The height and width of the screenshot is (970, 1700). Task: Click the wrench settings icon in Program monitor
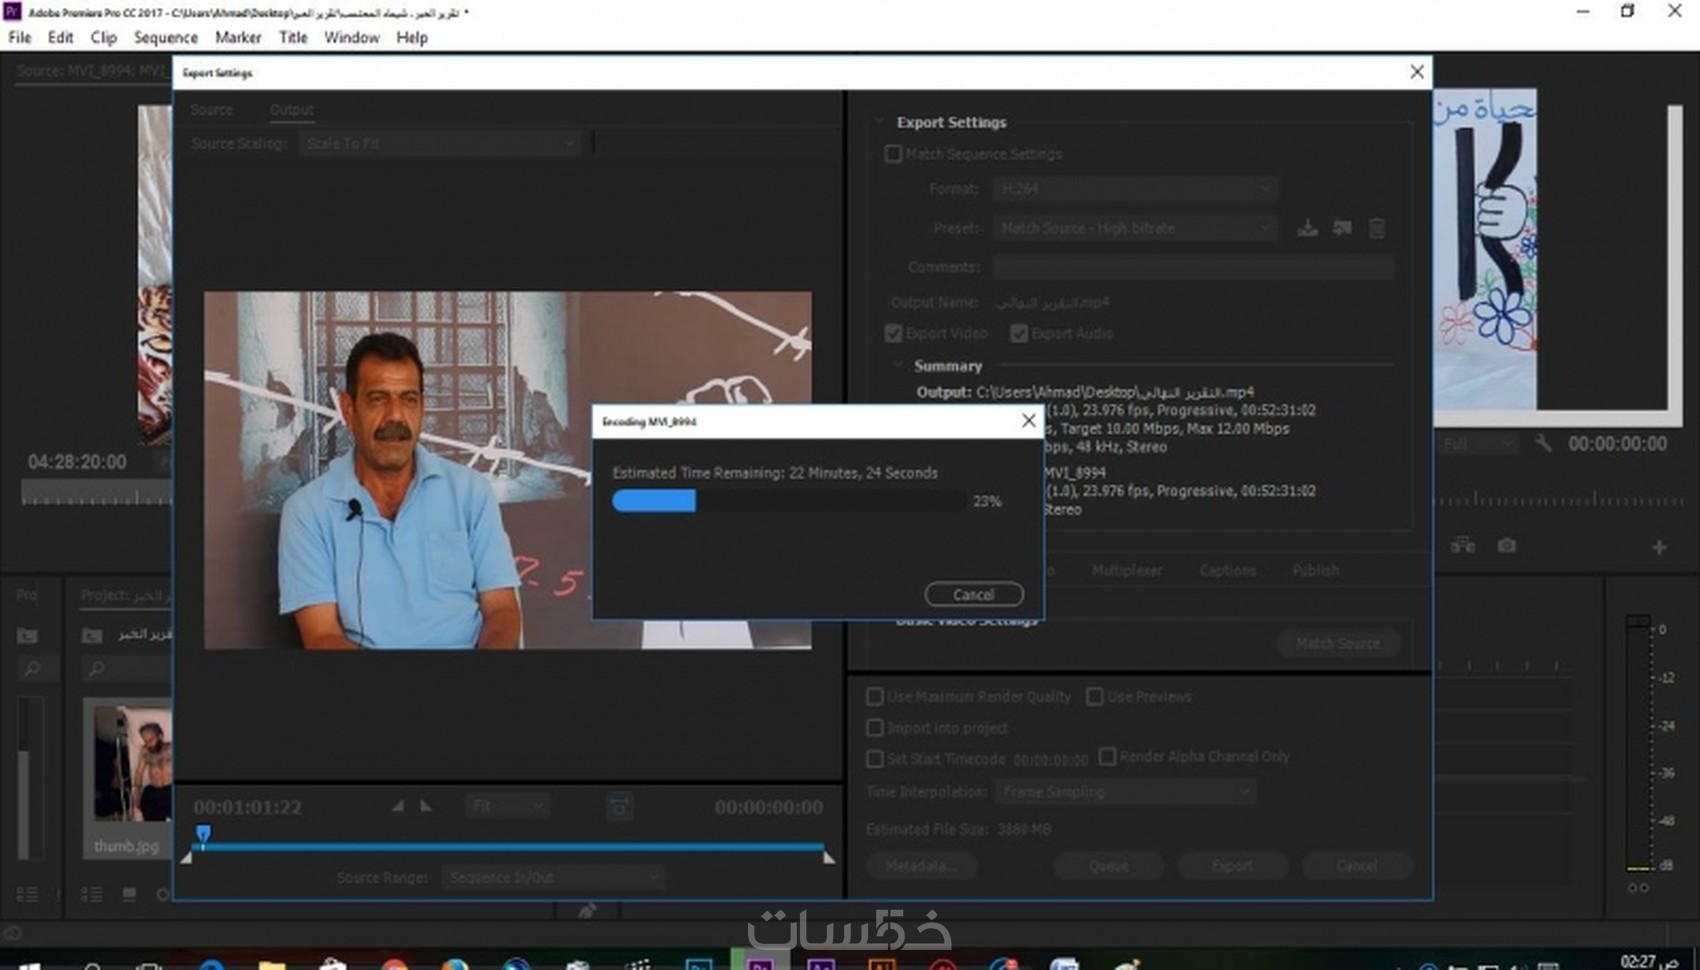tap(1543, 443)
